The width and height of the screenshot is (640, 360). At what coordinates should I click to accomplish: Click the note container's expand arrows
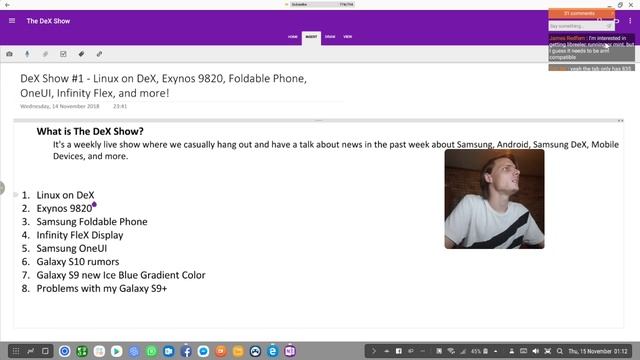pyautogui.click(x=620, y=120)
